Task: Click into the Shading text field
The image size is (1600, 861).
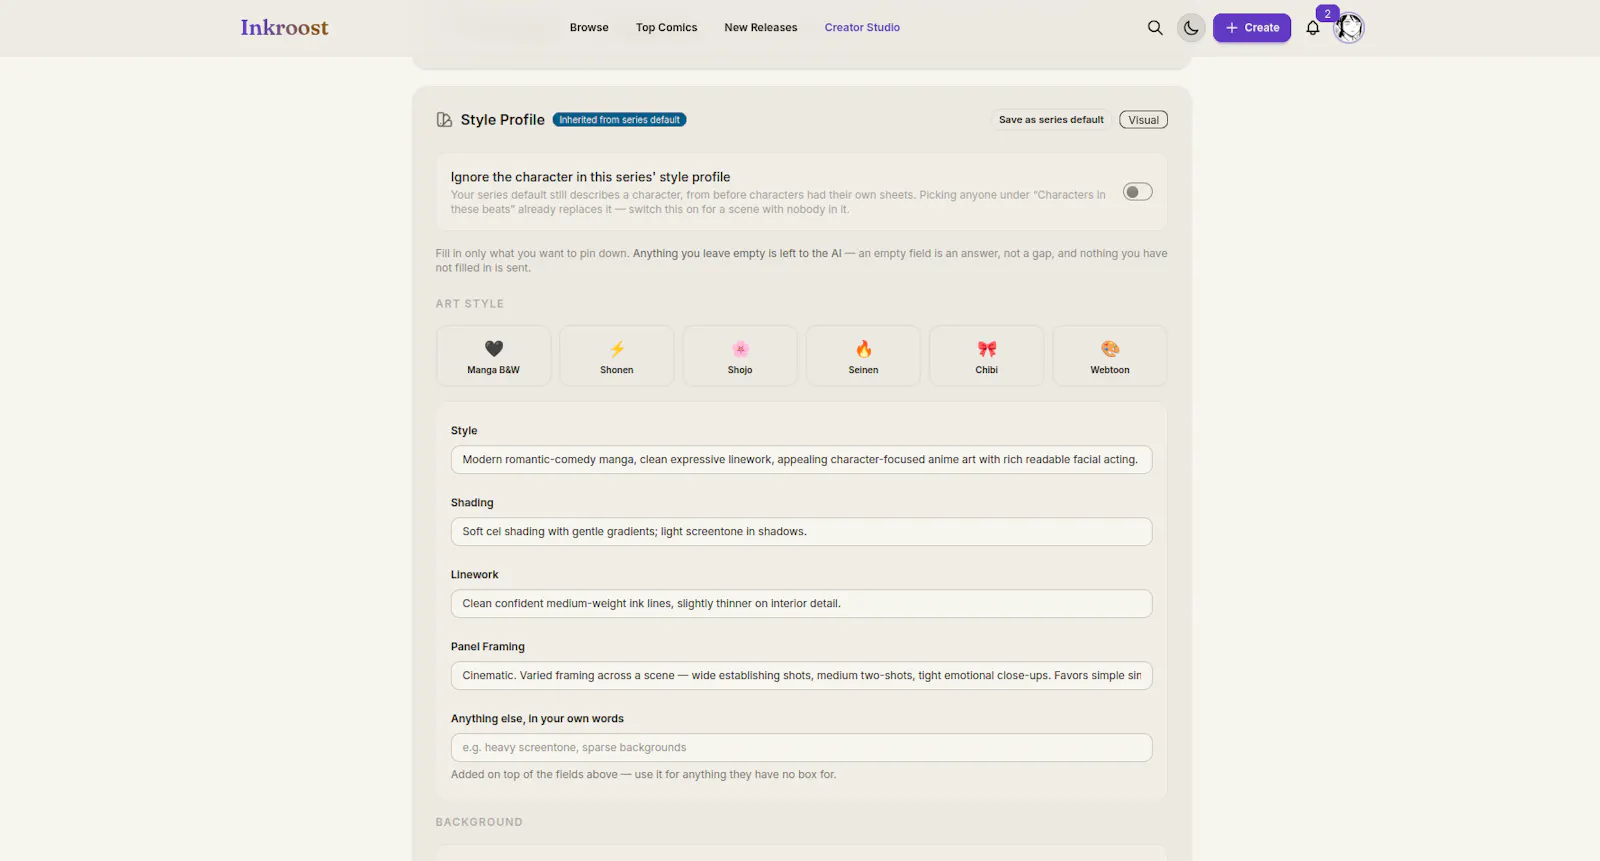Action: tap(801, 532)
